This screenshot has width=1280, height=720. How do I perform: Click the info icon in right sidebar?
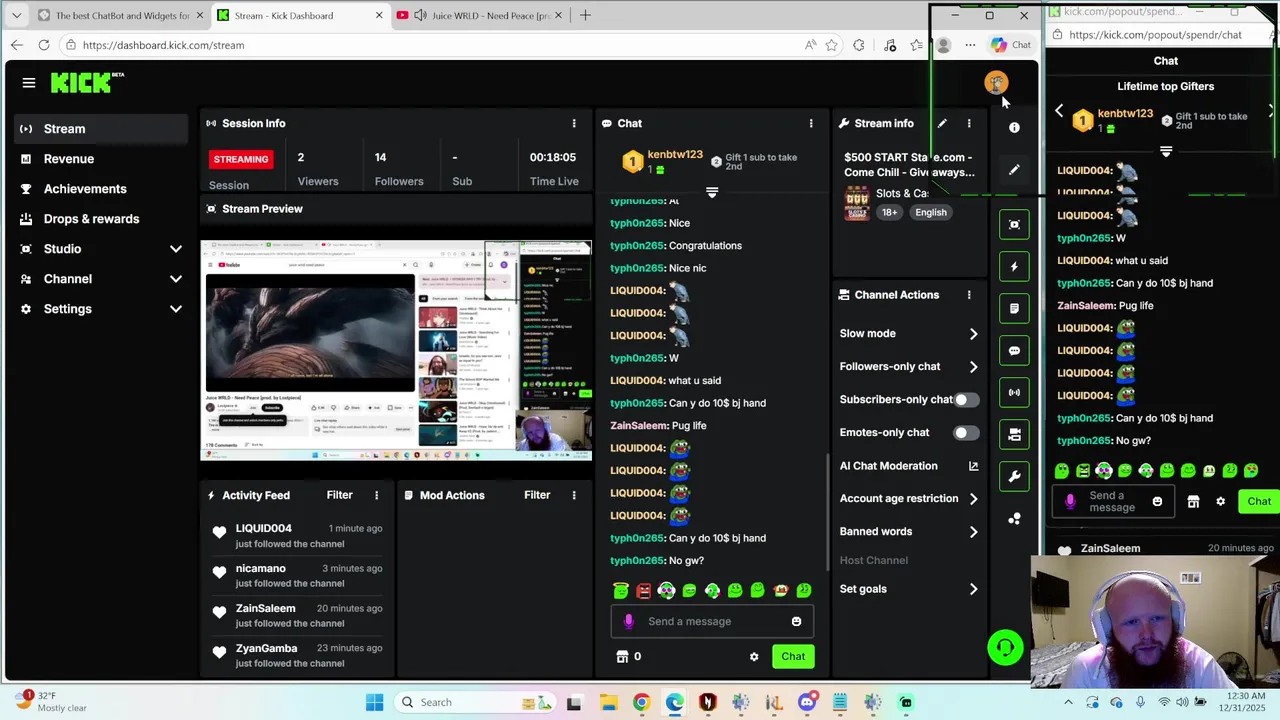pyautogui.click(x=1014, y=127)
